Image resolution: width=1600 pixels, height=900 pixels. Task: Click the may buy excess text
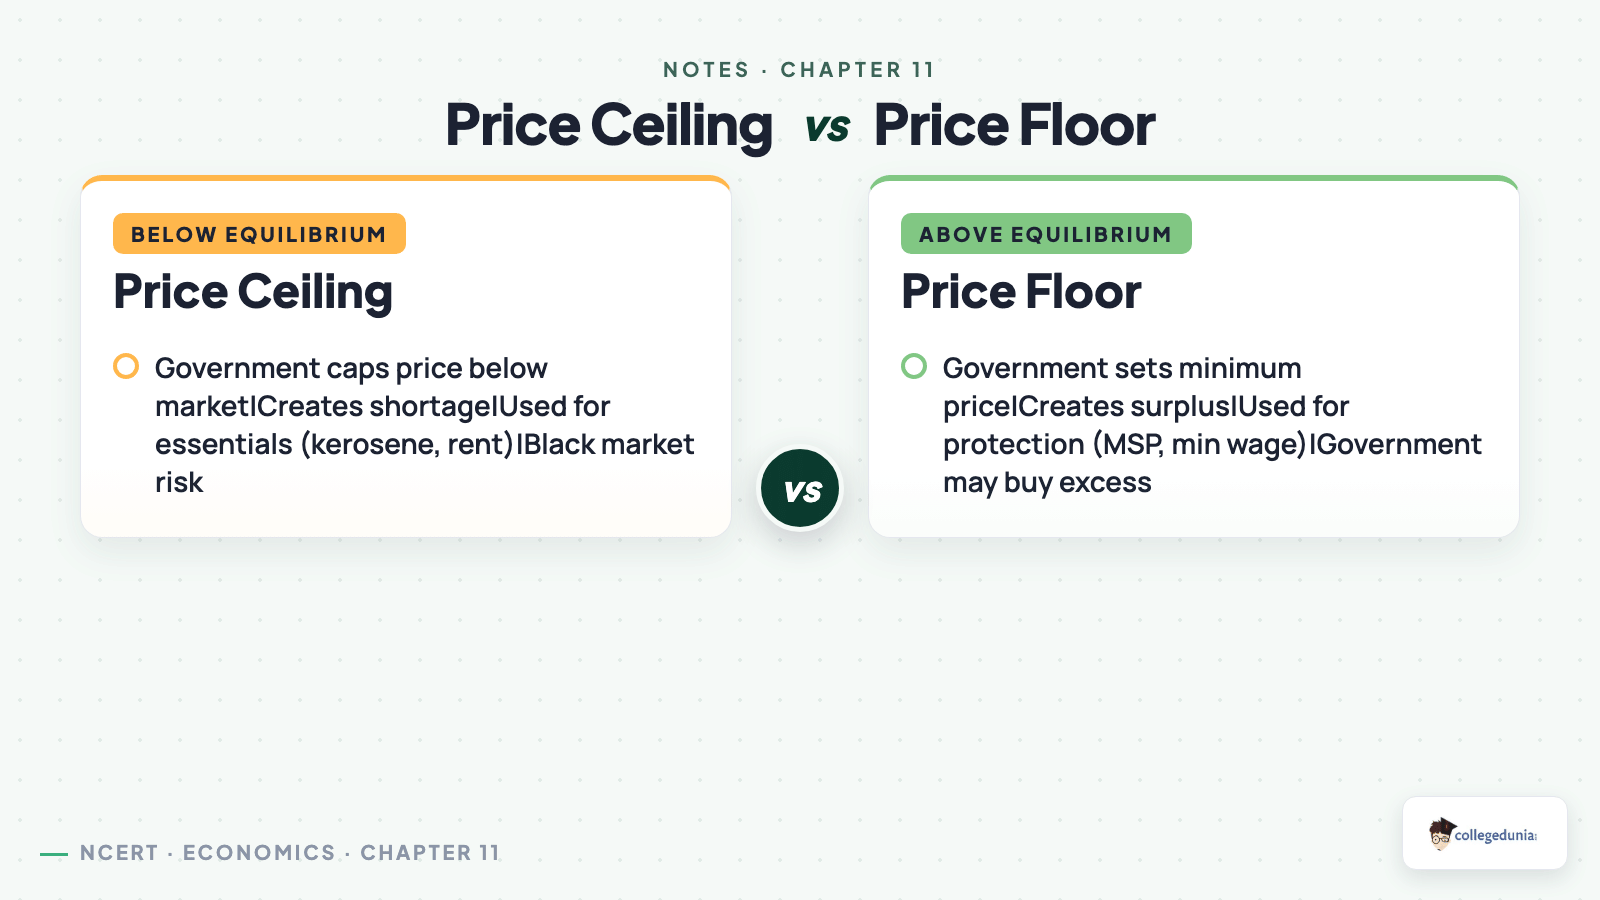click(x=1047, y=483)
